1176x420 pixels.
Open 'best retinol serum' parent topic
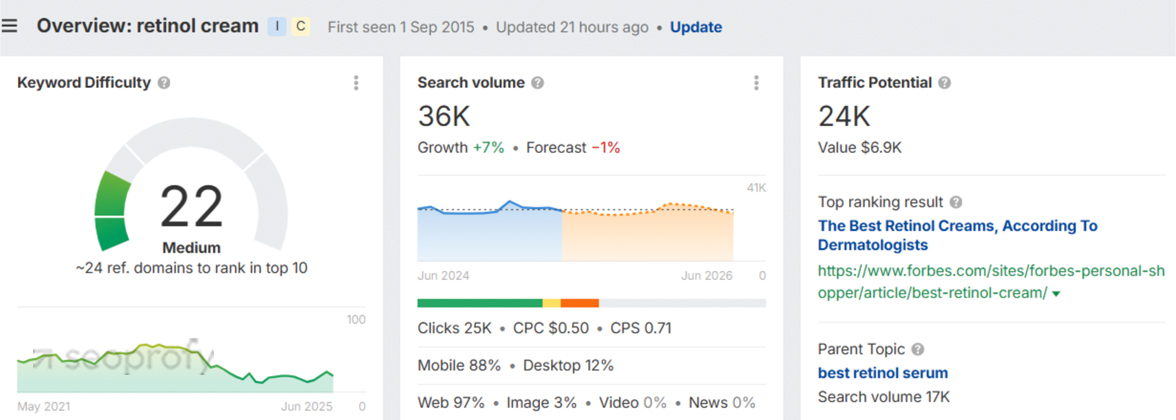tap(883, 373)
